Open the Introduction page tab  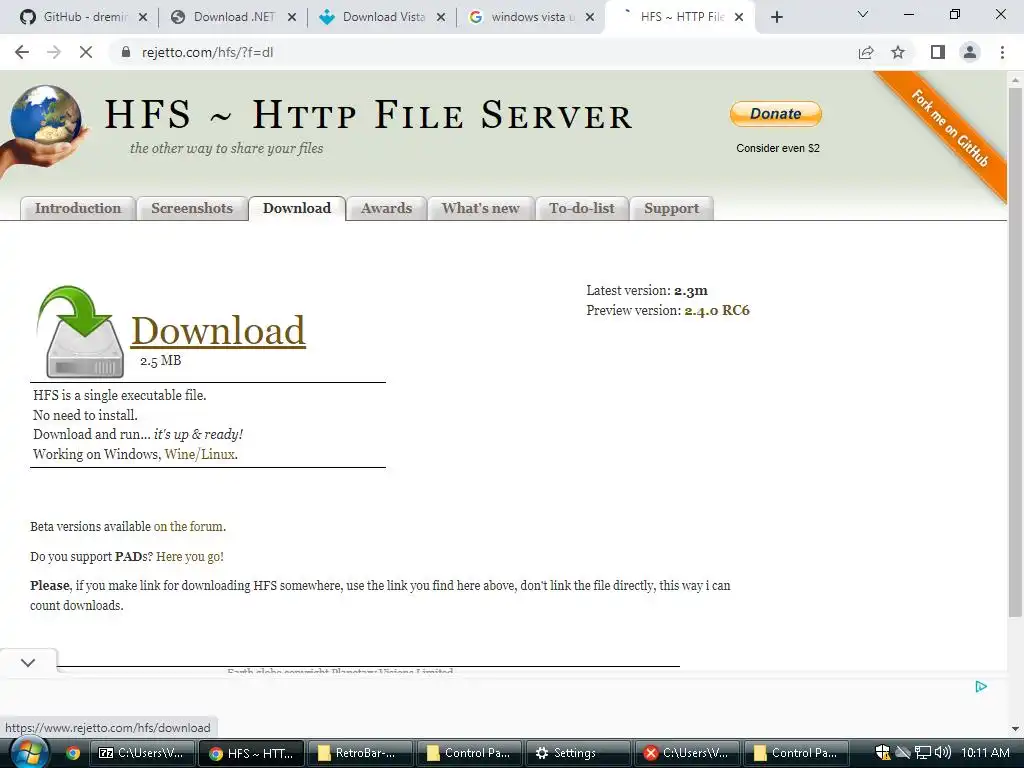[78, 208]
